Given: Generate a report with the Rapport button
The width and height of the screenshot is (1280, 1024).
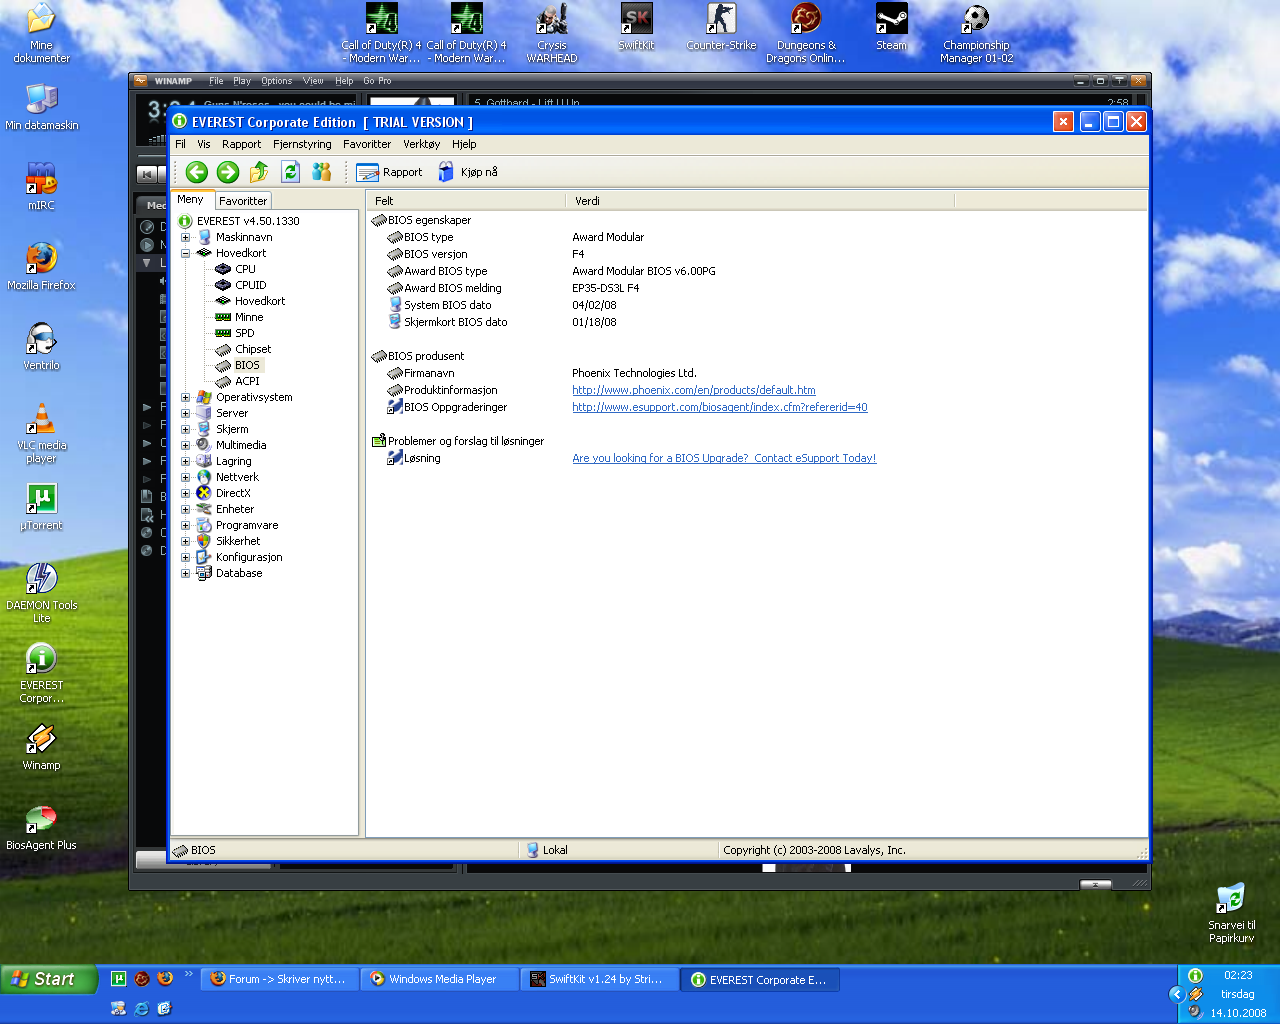Looking at the screenshot, I should [390, 172].
